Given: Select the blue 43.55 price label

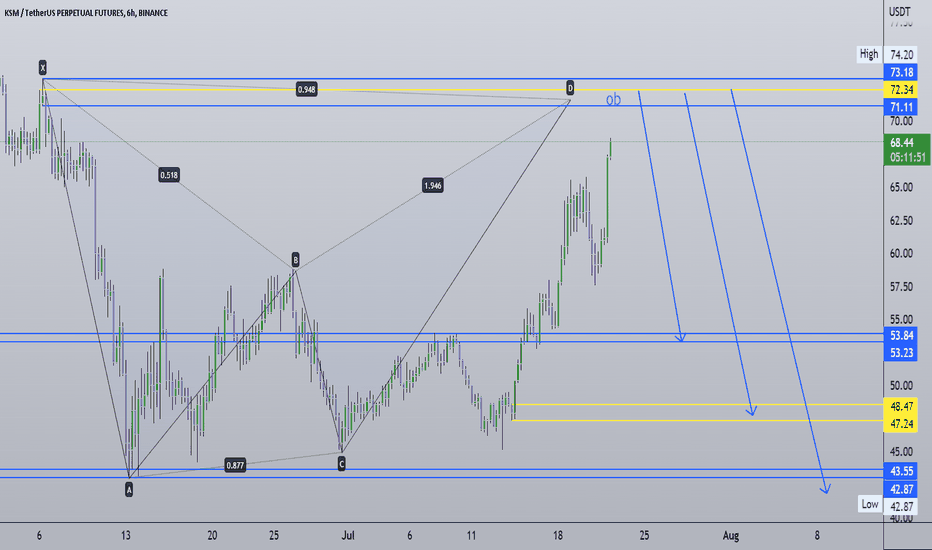Looking at the screenshot, I should coord(901,471).
